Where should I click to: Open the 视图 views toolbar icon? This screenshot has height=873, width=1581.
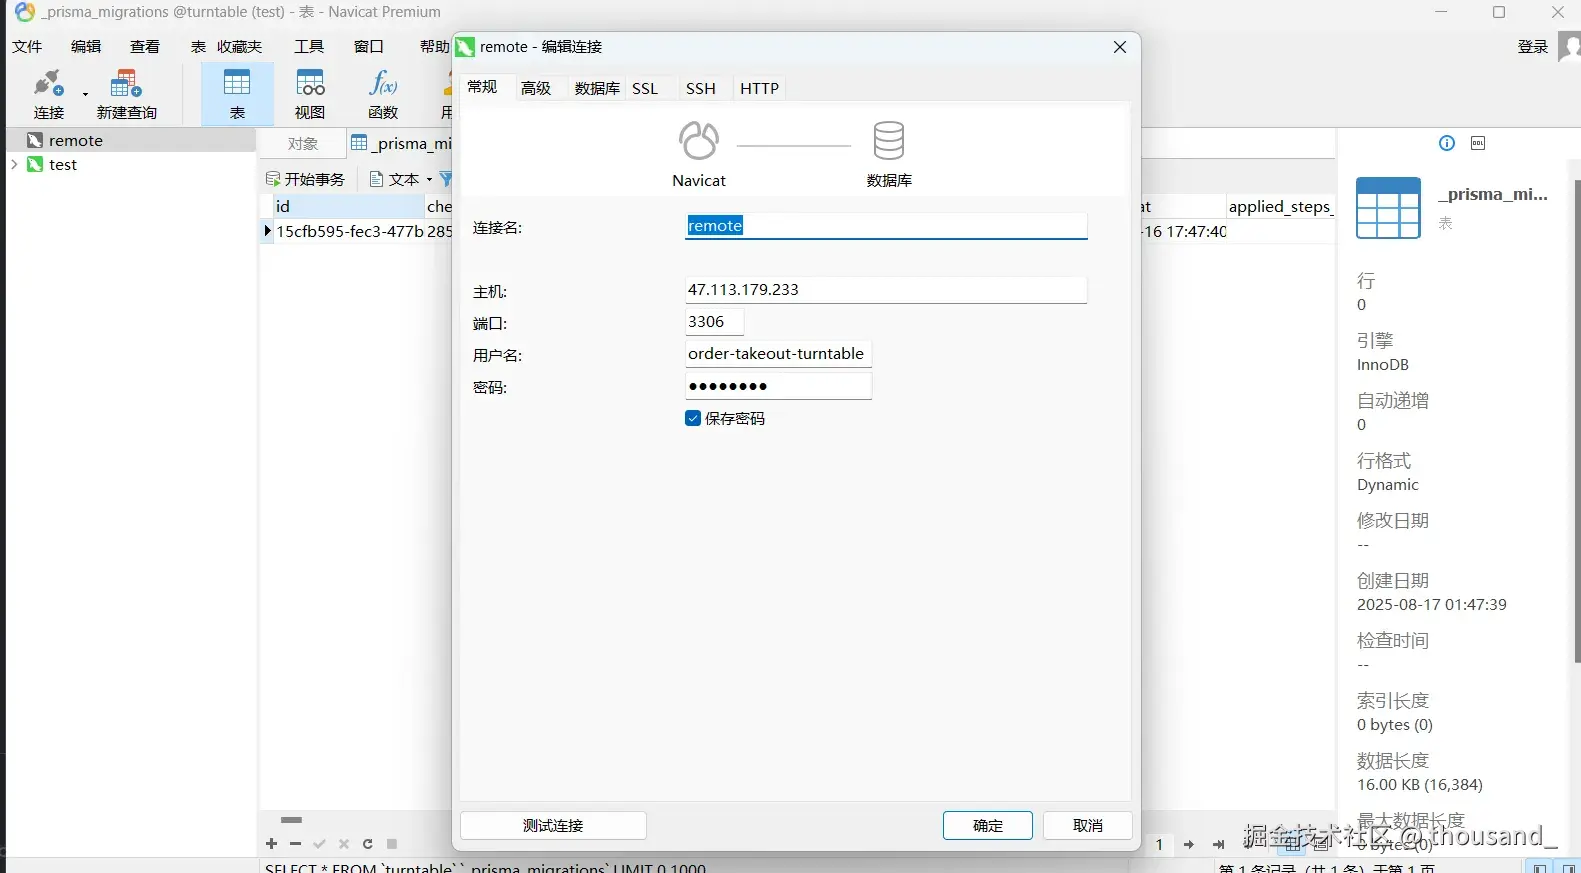(310, 94)
